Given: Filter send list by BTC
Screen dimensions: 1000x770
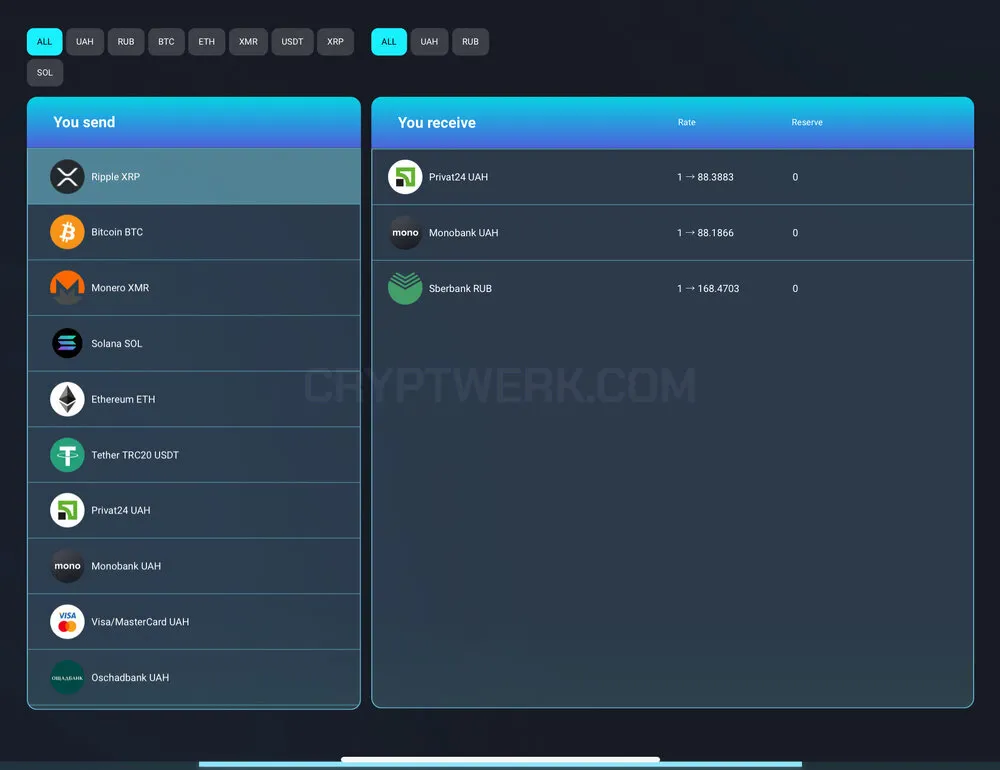Looking at the screenshot, I should coord(166,41).
